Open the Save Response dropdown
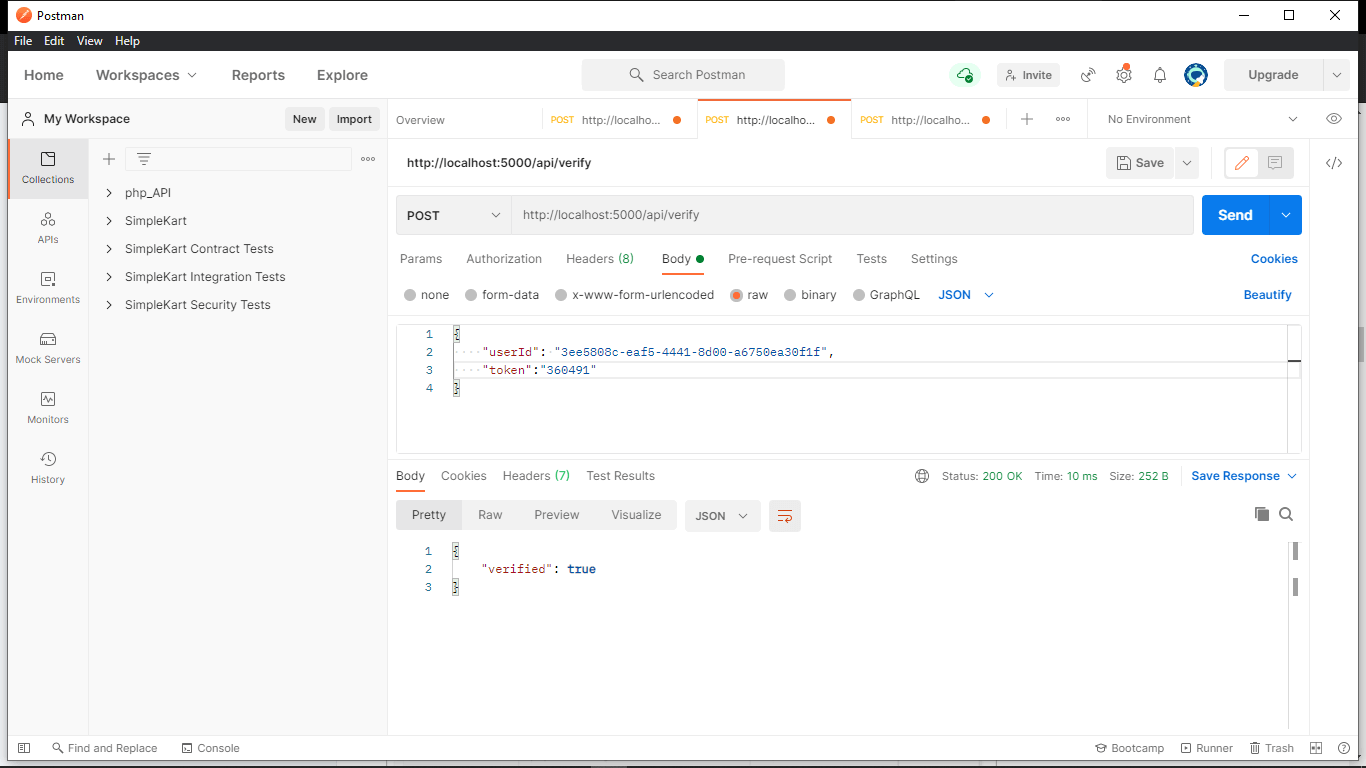Image resolution: width=1366 pixels, height=768 pixels. (1244, 476)
